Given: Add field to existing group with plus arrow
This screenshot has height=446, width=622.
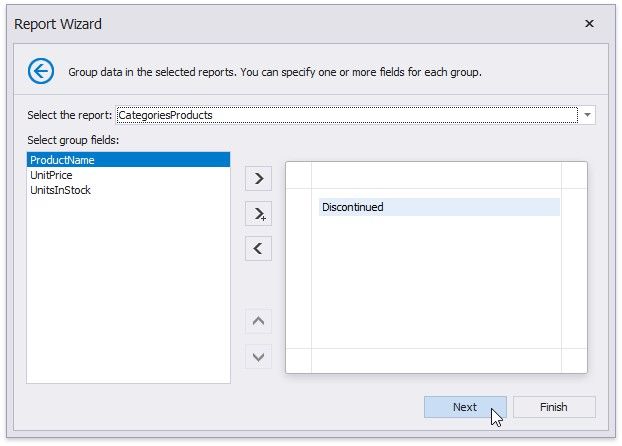Looking at the screenshot, I should 258,214.
